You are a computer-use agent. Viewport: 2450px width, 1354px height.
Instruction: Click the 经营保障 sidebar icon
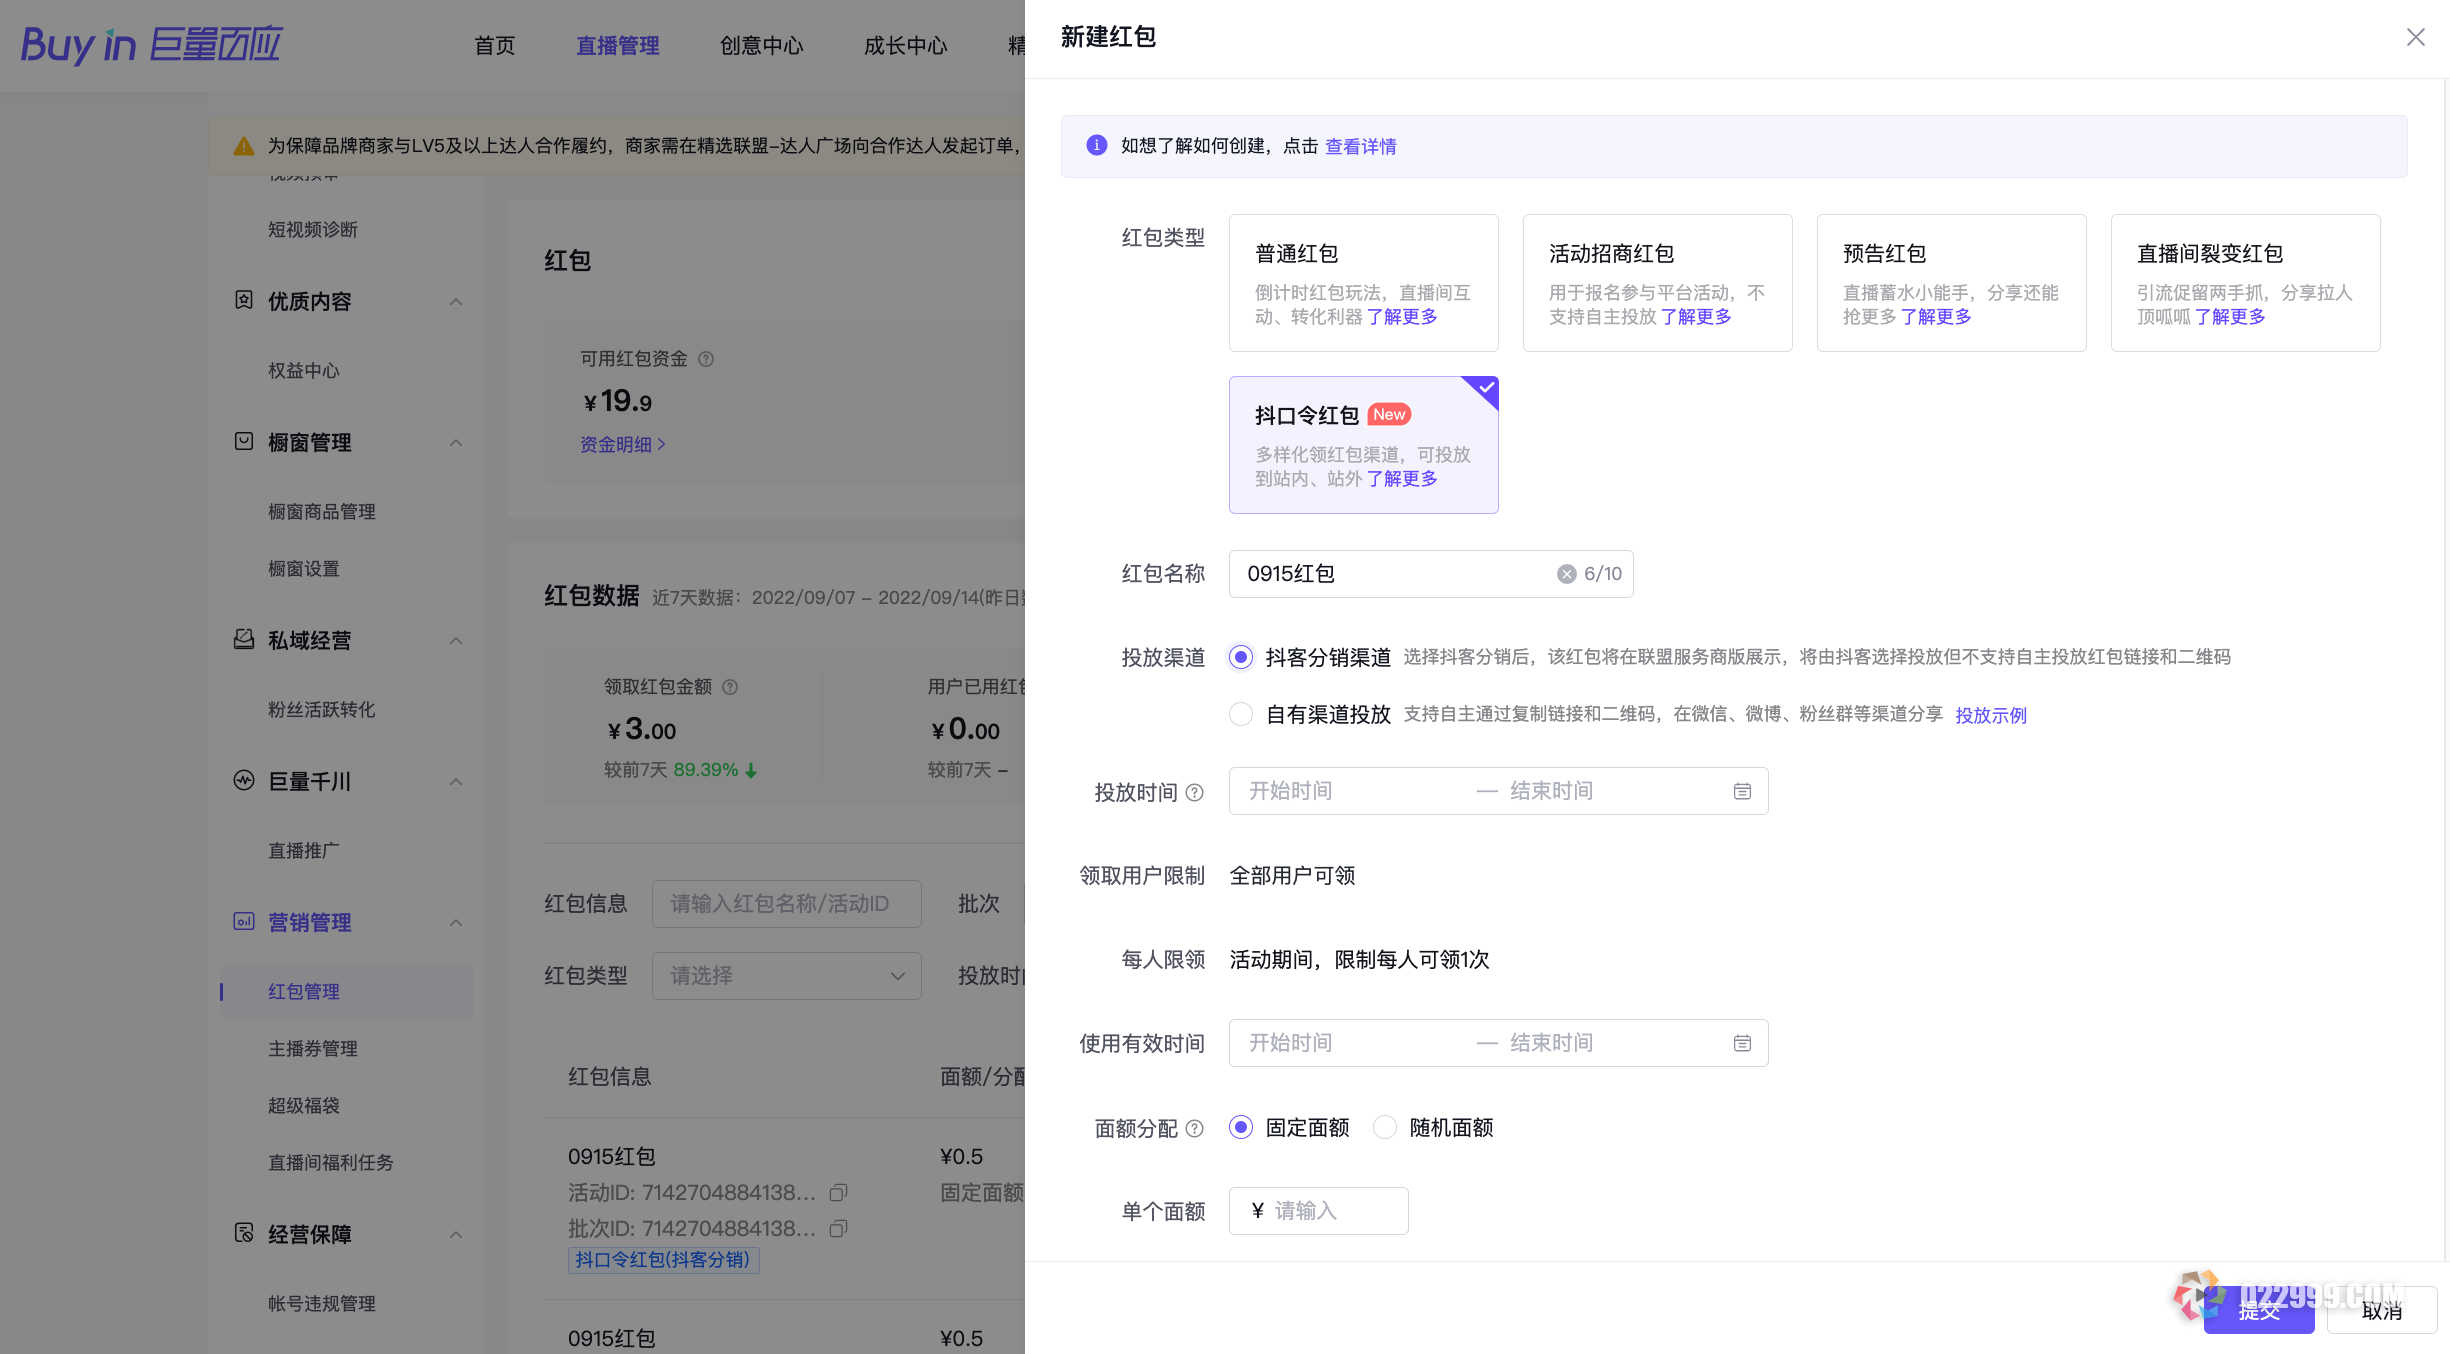[244, 1233]
